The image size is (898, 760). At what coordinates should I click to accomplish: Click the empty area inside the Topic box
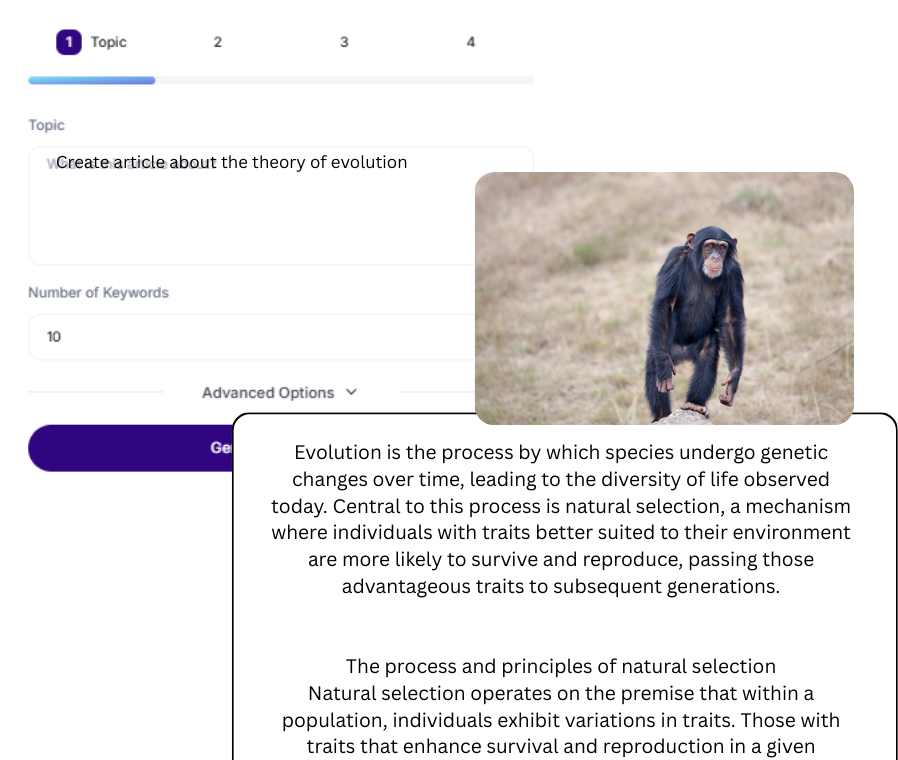click(x=250, y=225)
